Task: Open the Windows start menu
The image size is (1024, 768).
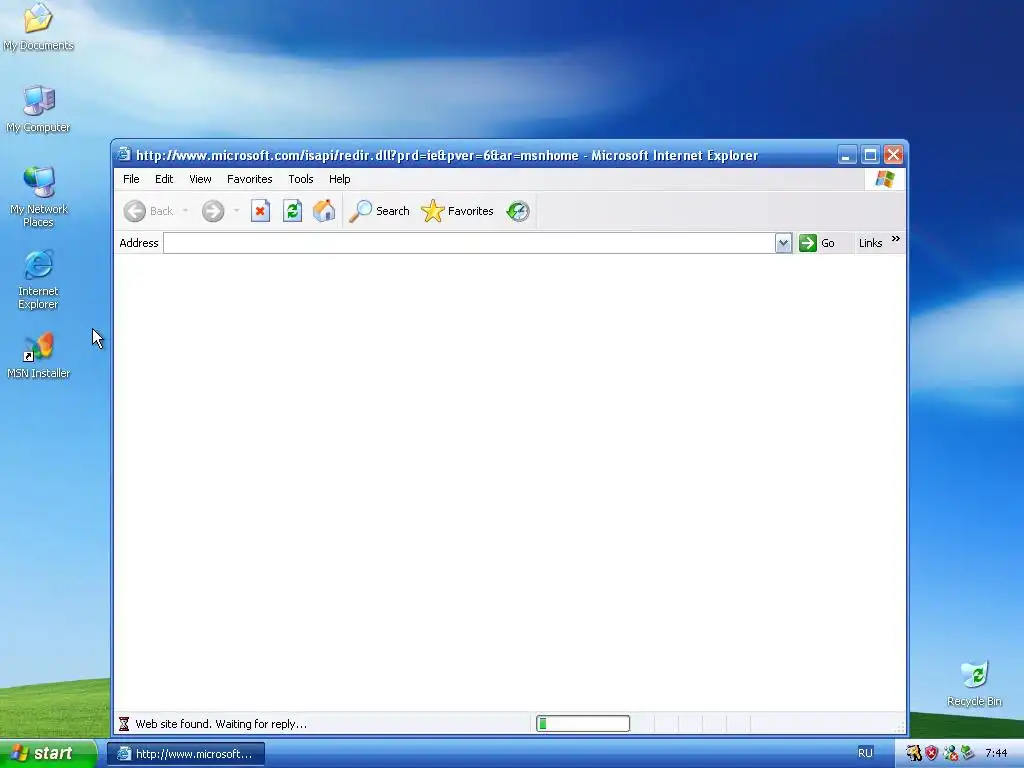Action: 47,753
